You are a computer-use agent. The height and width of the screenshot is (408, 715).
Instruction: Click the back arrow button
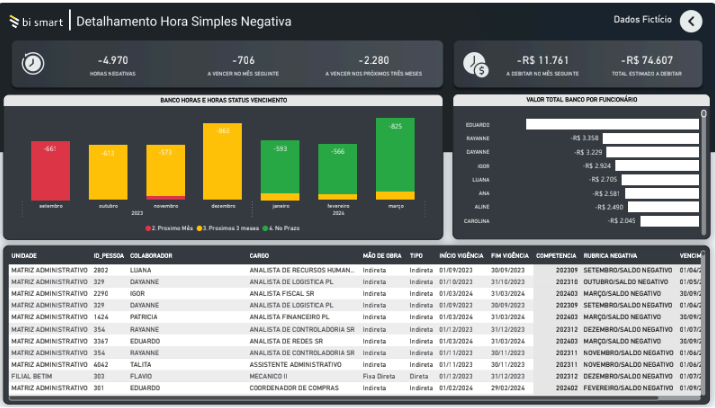(690, 21)
